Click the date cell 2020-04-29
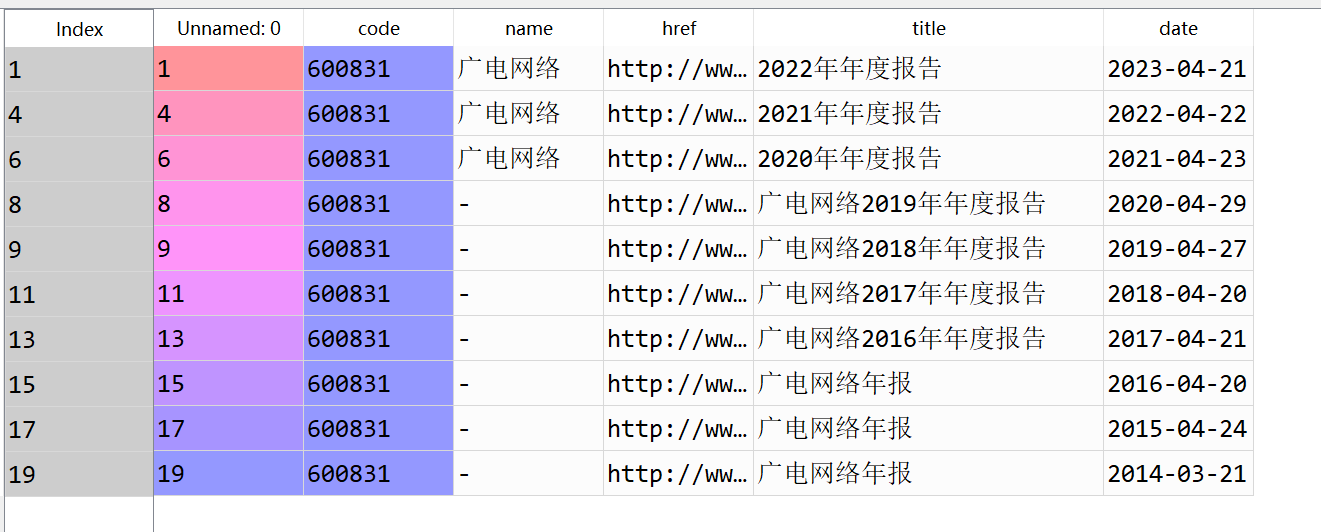This screenshot has height=532, width=1321. [x=1179, y=204]
